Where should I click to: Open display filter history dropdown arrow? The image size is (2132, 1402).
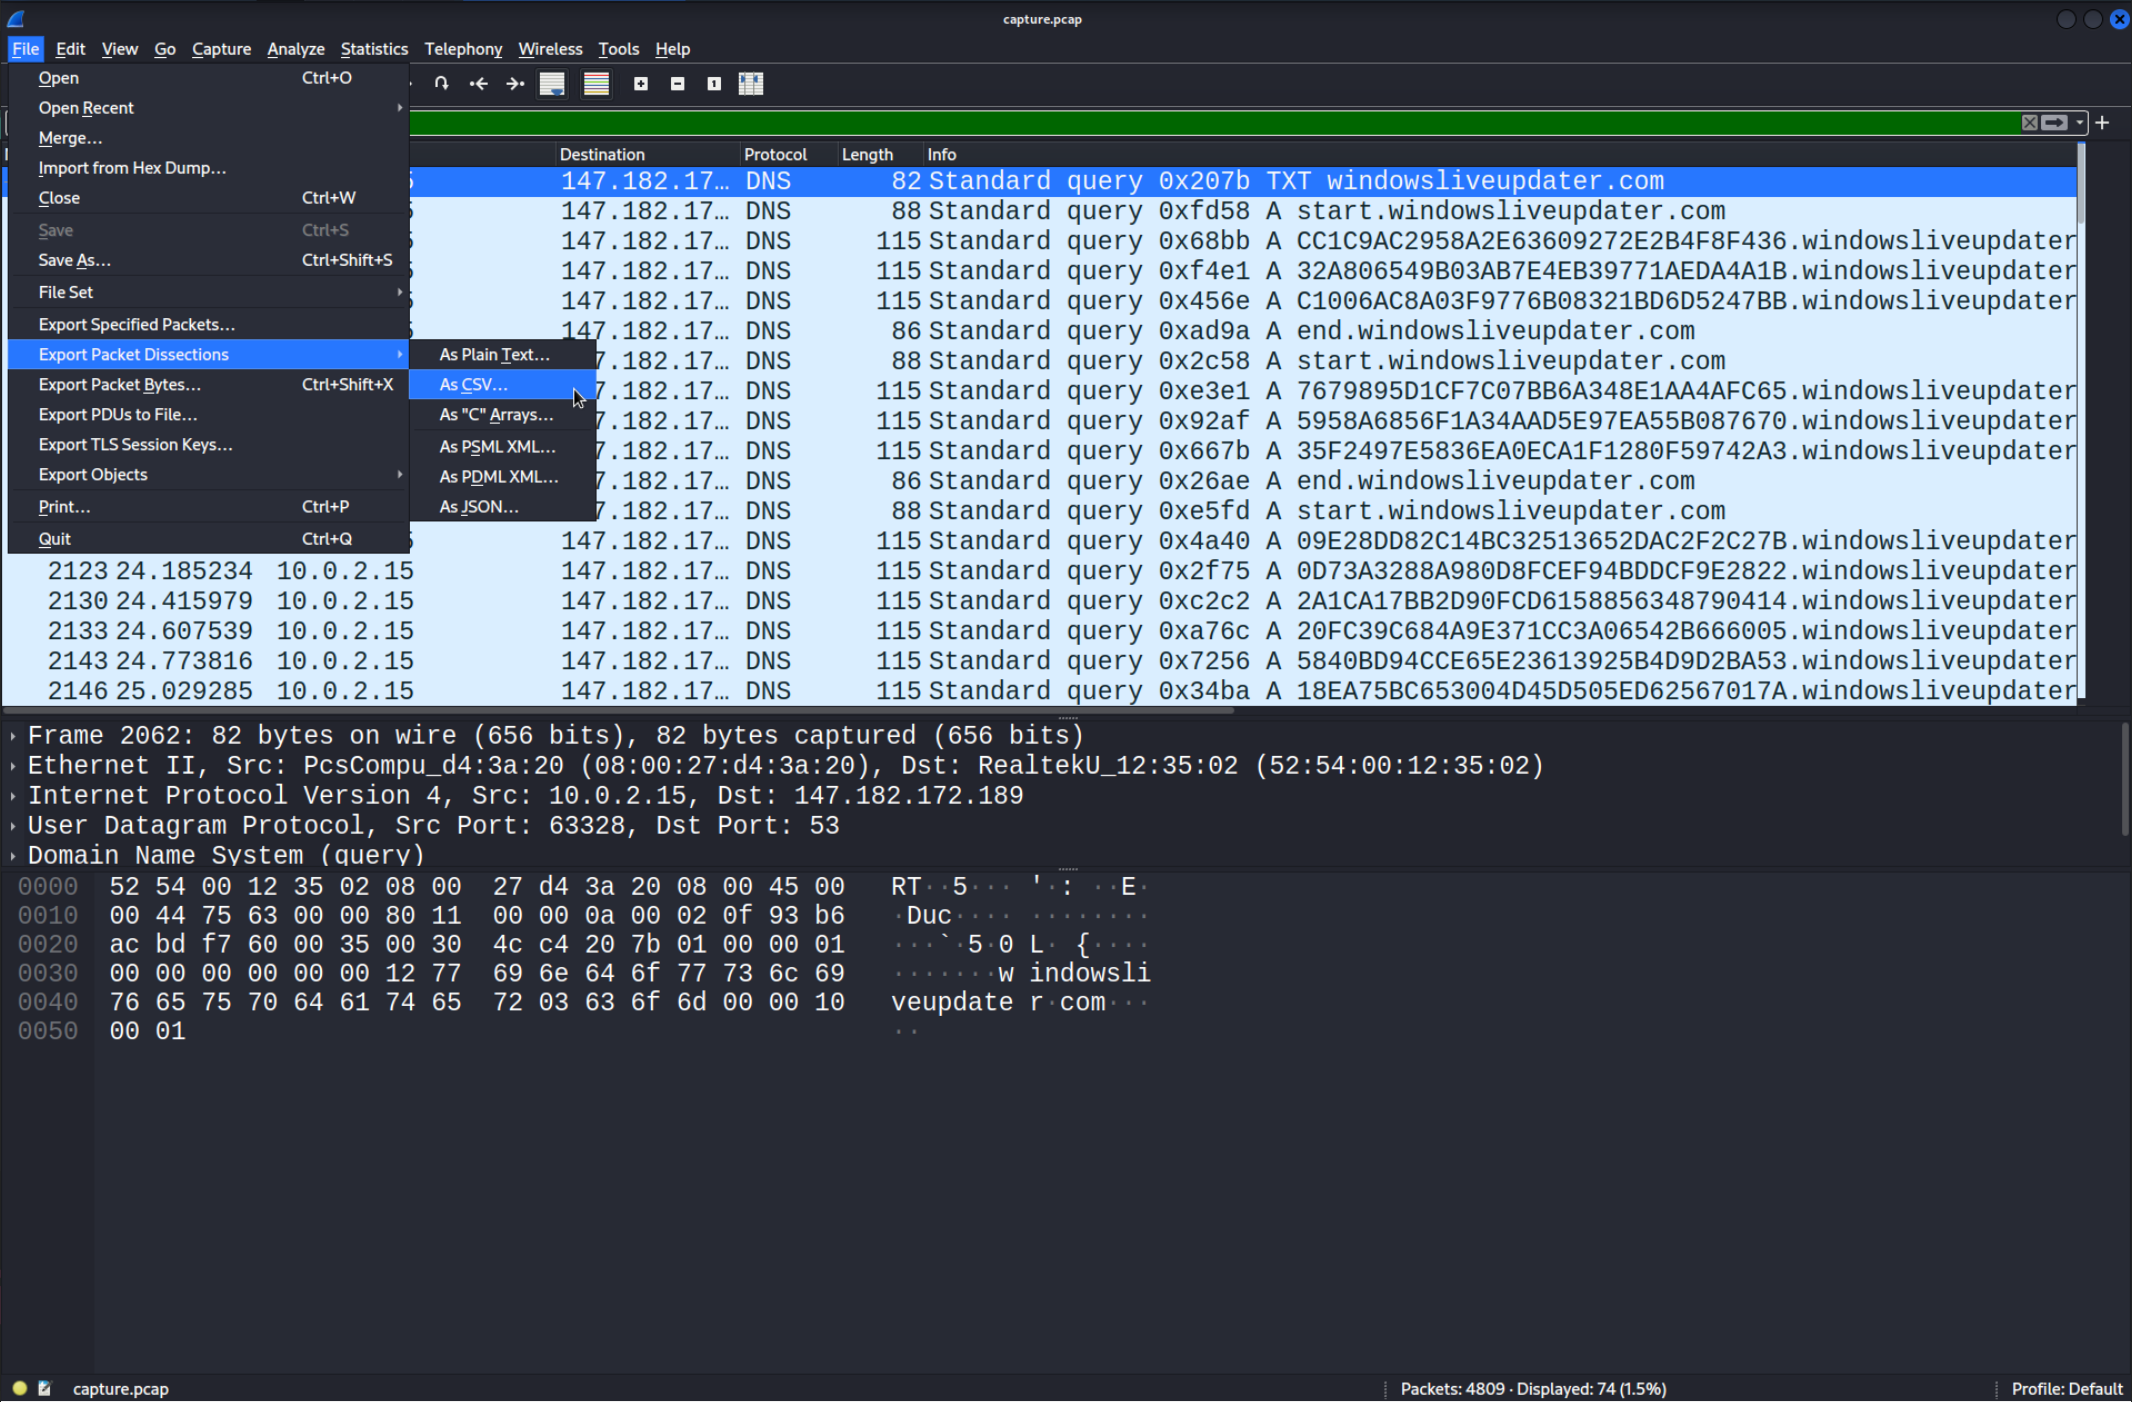point(2080,123)
